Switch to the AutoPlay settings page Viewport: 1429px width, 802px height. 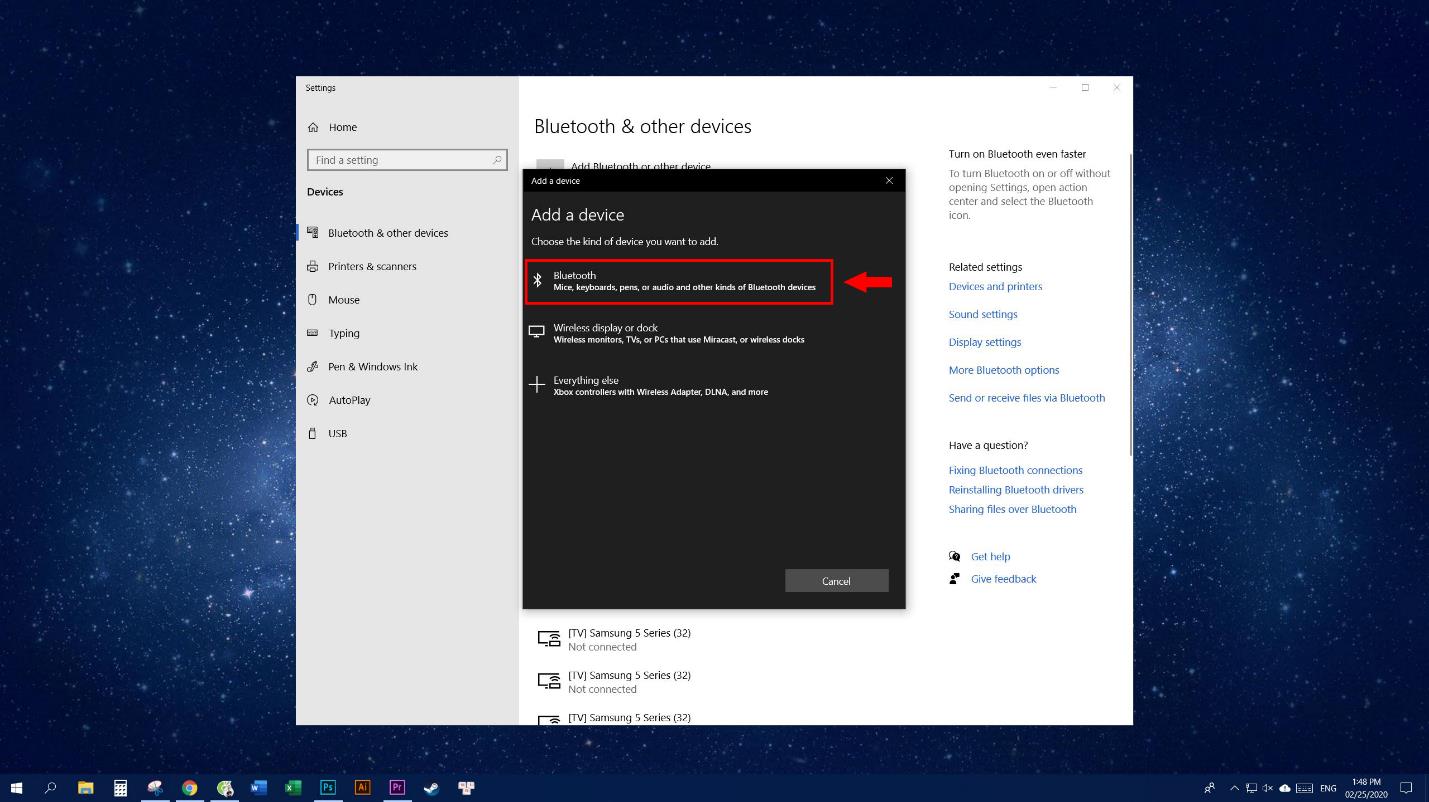pos(349,400)
